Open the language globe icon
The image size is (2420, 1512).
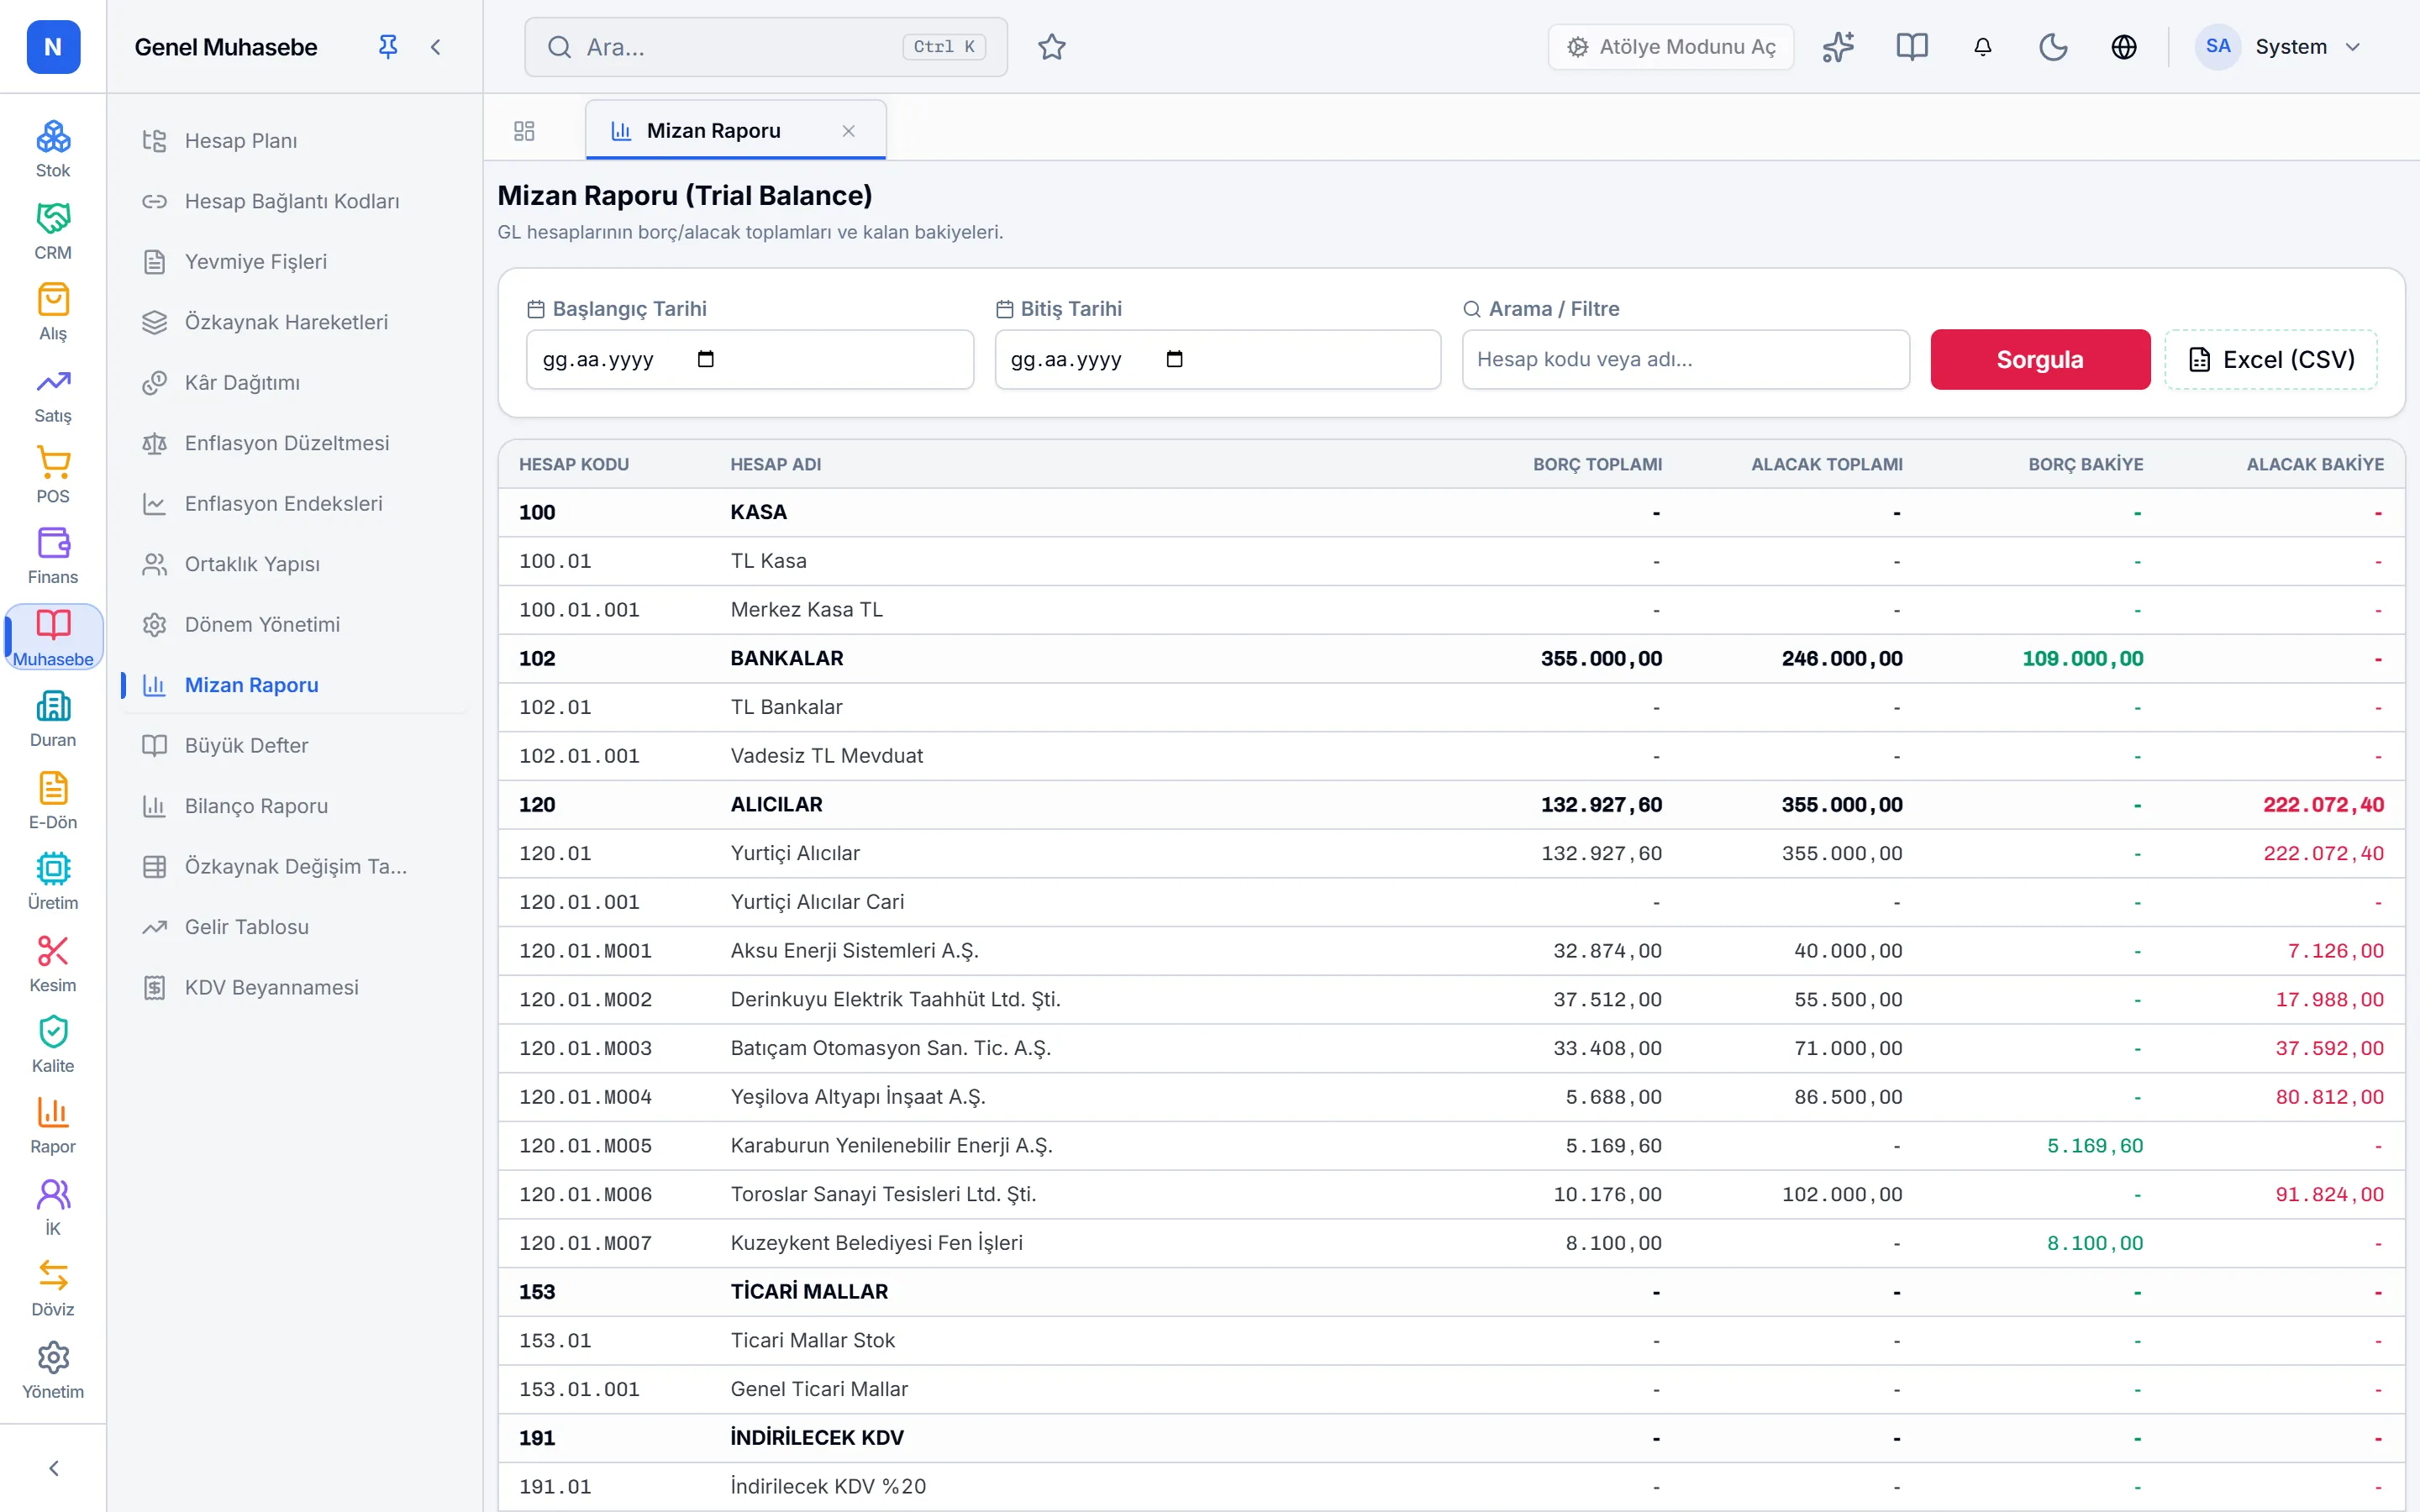click(x=2124, y=47)
